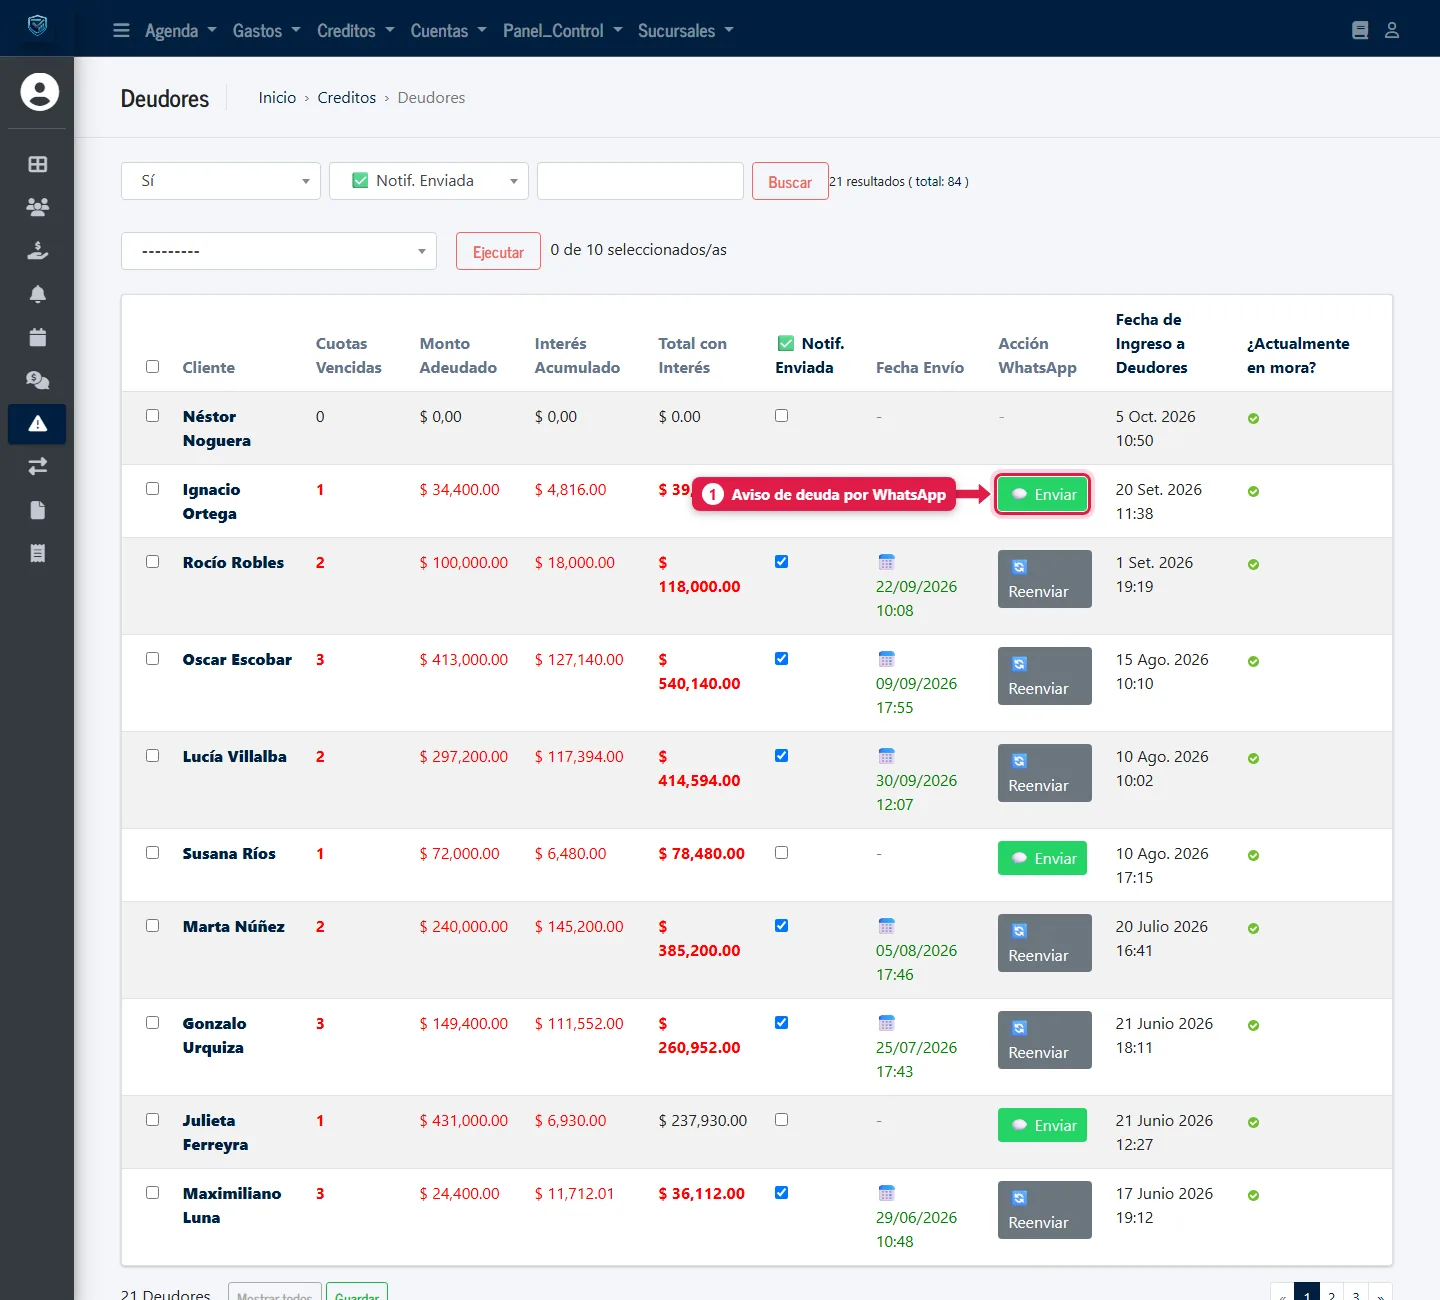The image size is (1440, 1300).
Task: Toggle the hamburger menu in the top bar
Action: 121,31
